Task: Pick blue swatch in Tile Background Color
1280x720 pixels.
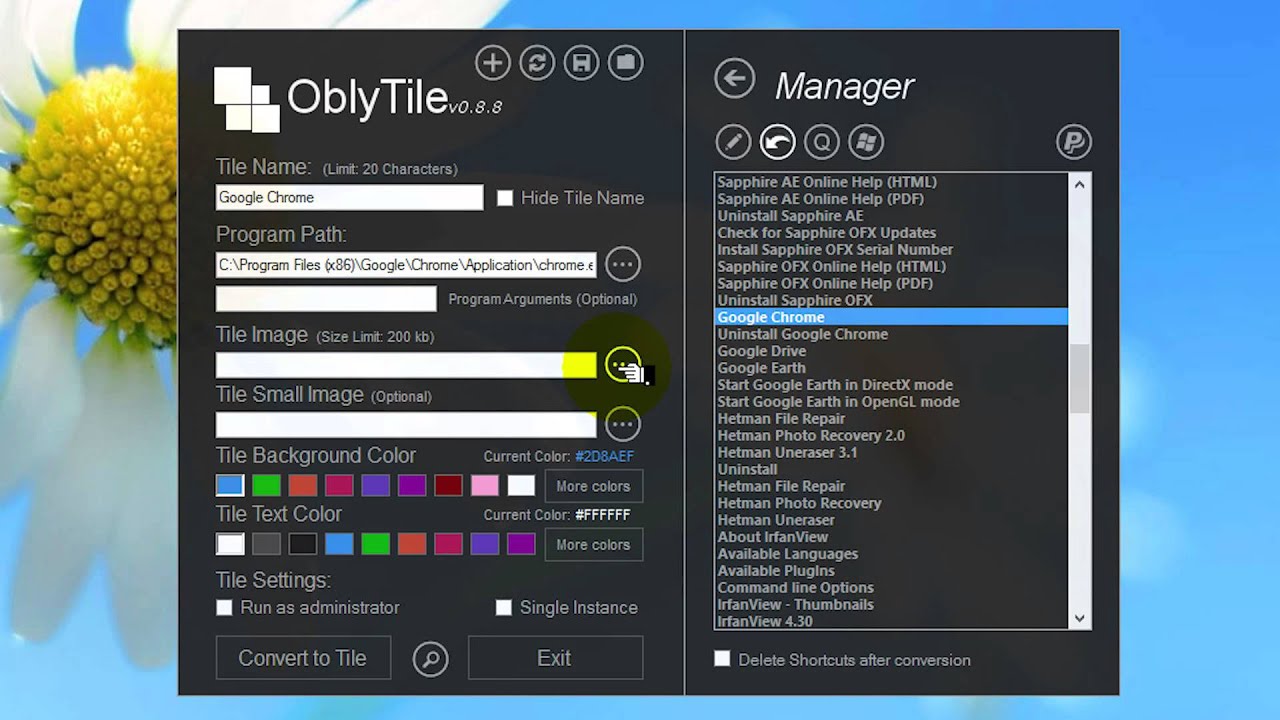Action: (x=230, y=486)
